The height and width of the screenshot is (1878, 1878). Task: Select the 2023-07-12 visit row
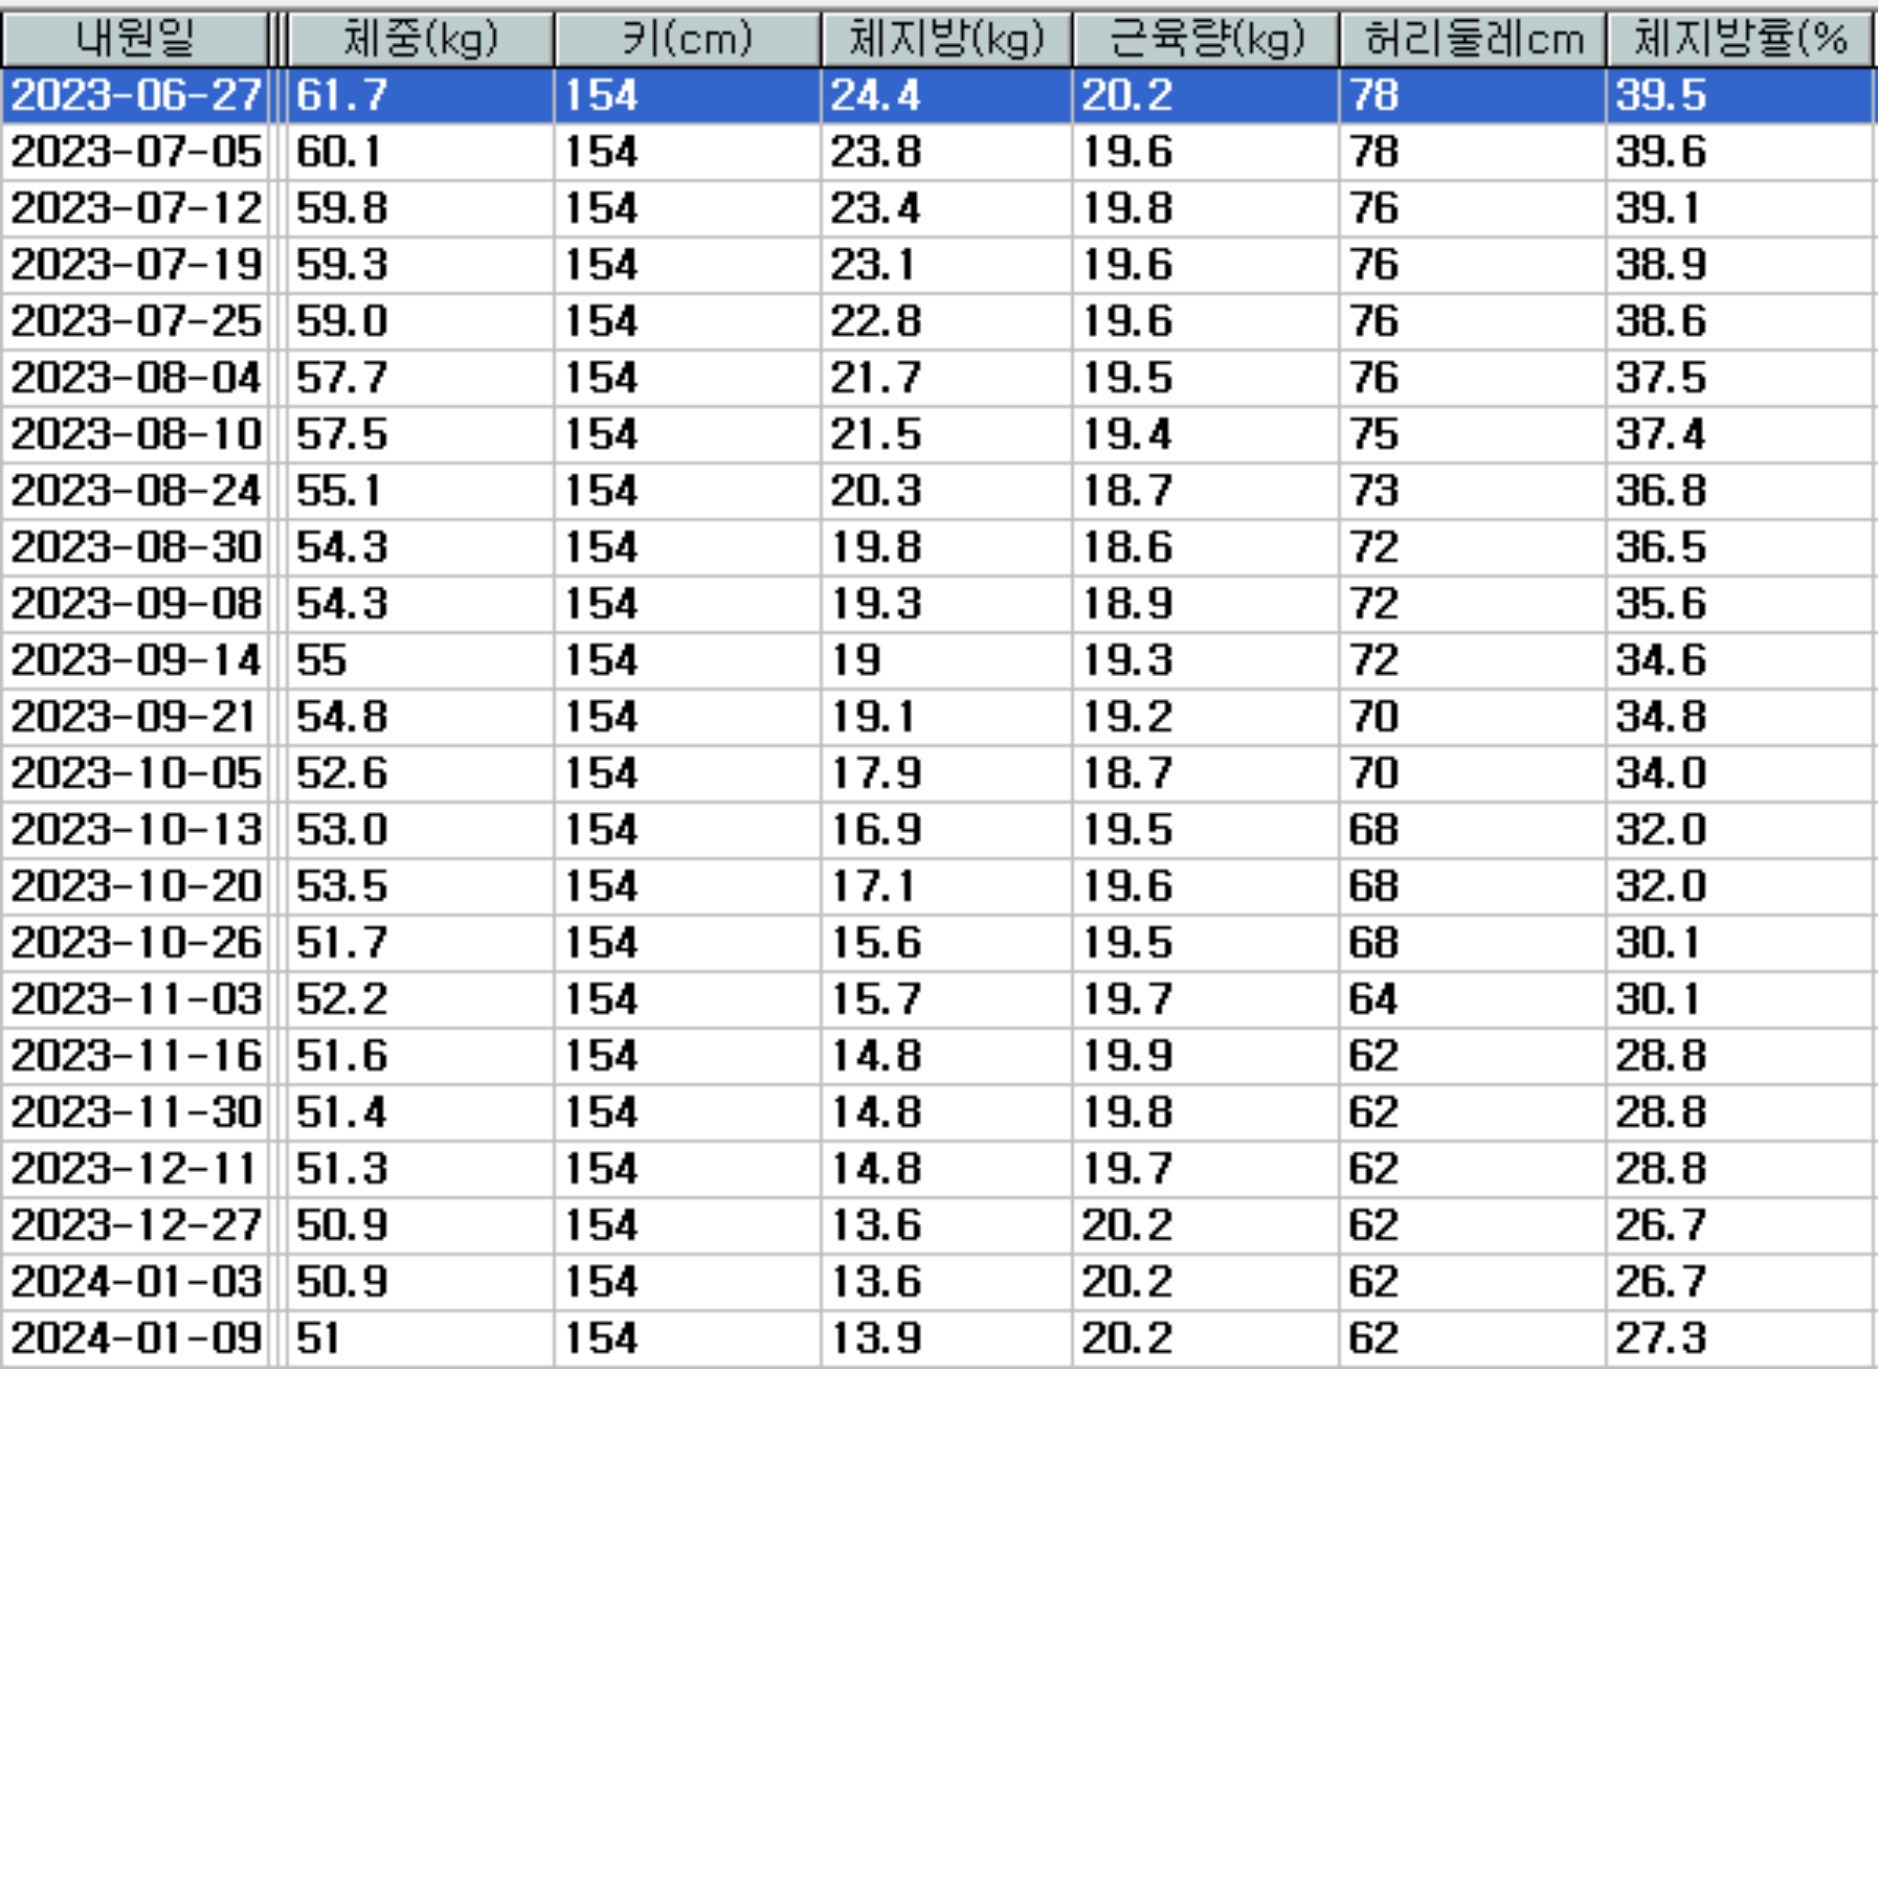coord(939,208)
